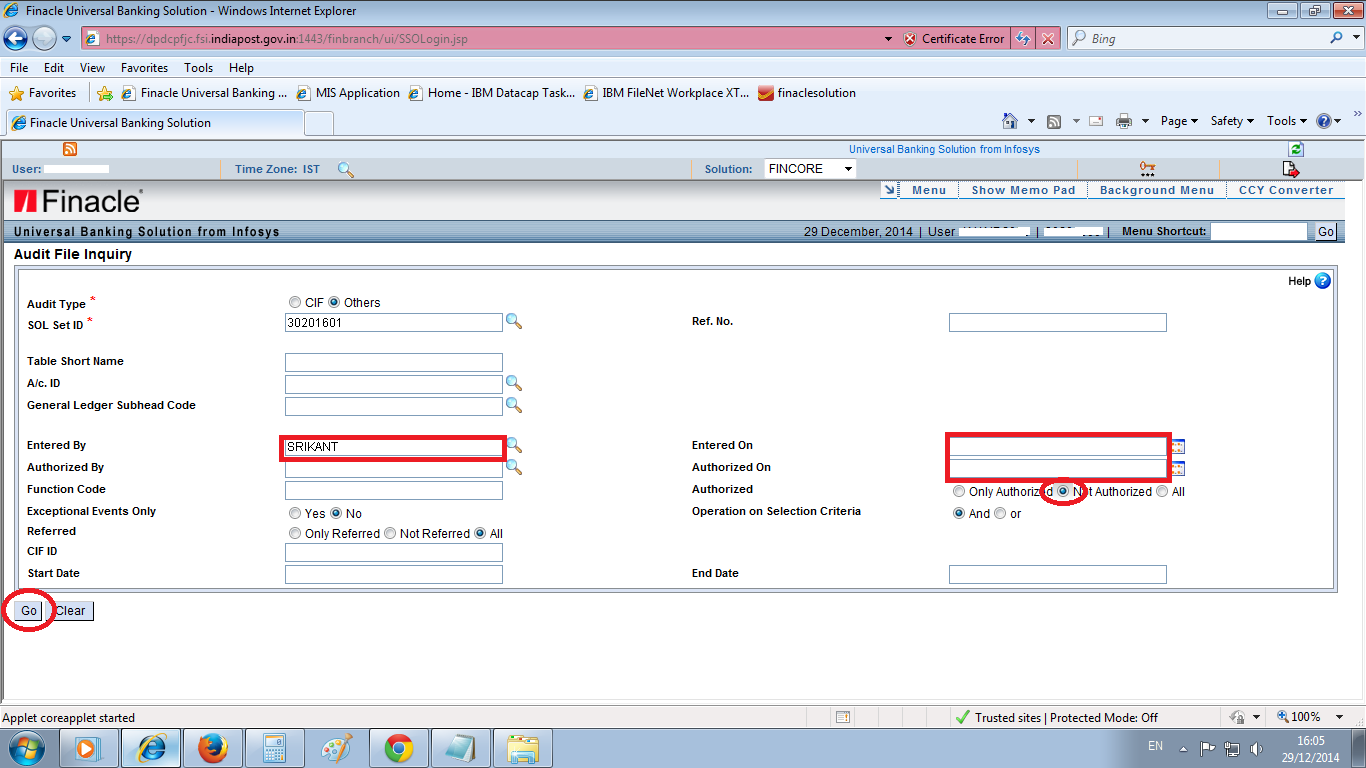This screenshot has width=1366, height=768.
Task: Switch to Finacle Universal Banking Solution tab
Action: (x=154, y=123)
